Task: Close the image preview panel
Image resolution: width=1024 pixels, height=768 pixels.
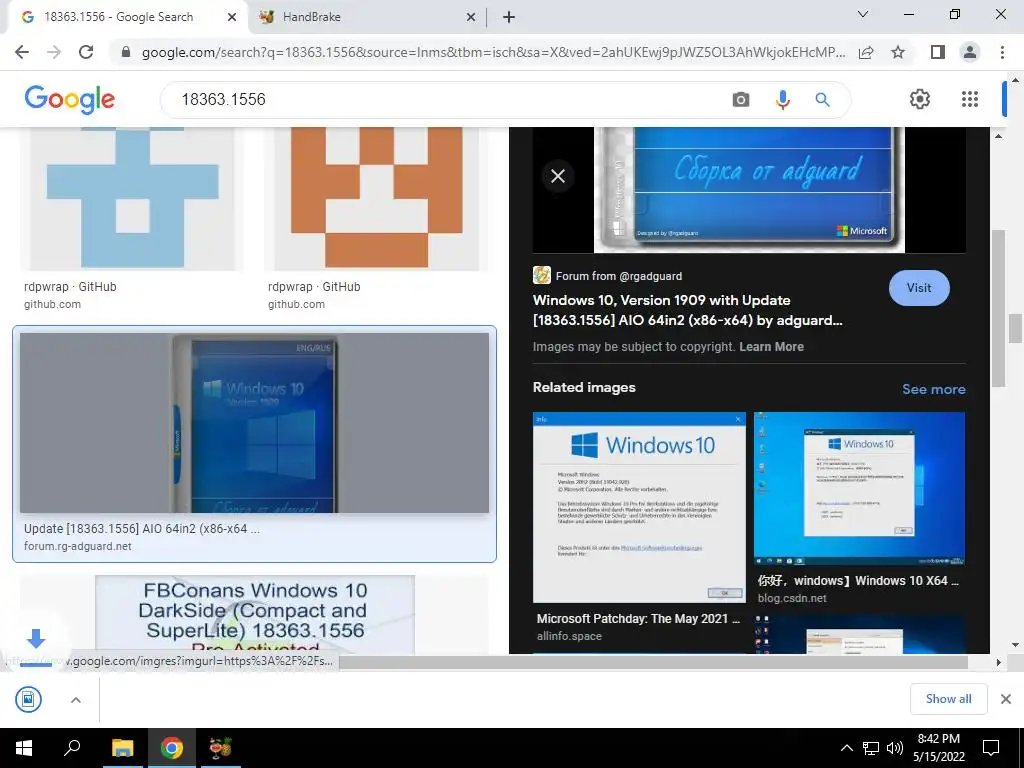Action: tap(558, 176)
